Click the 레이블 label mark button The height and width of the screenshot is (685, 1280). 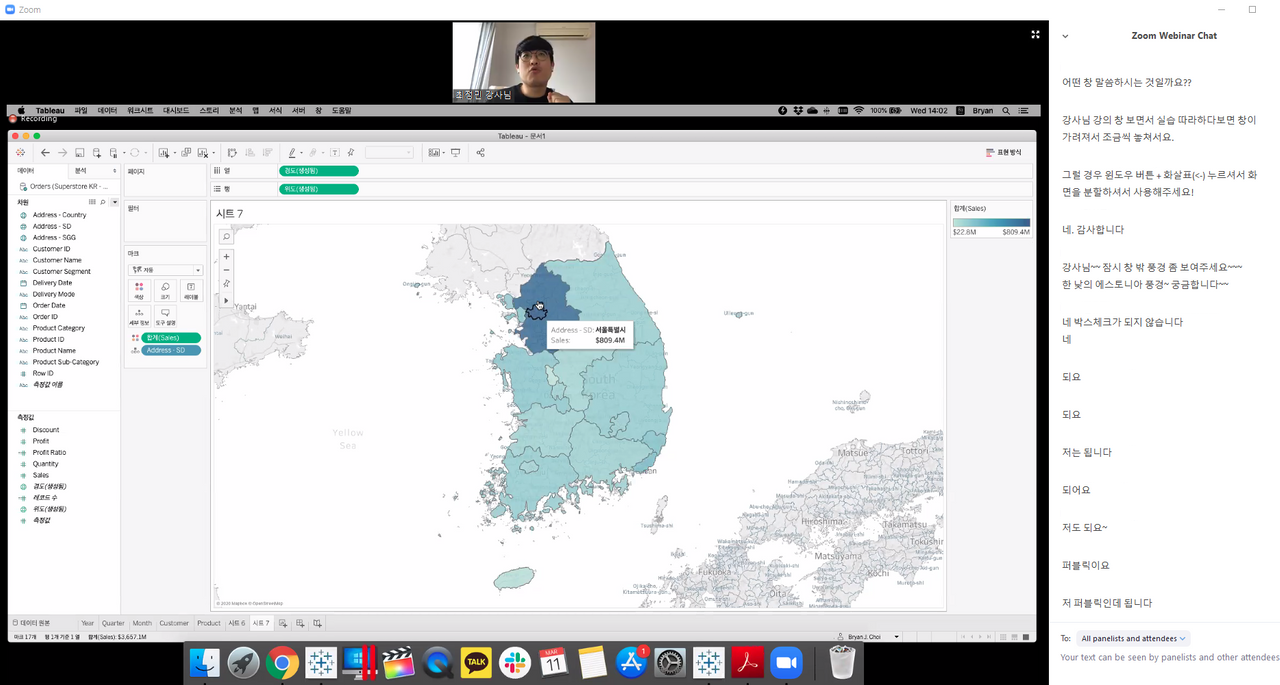pos(191,290)
